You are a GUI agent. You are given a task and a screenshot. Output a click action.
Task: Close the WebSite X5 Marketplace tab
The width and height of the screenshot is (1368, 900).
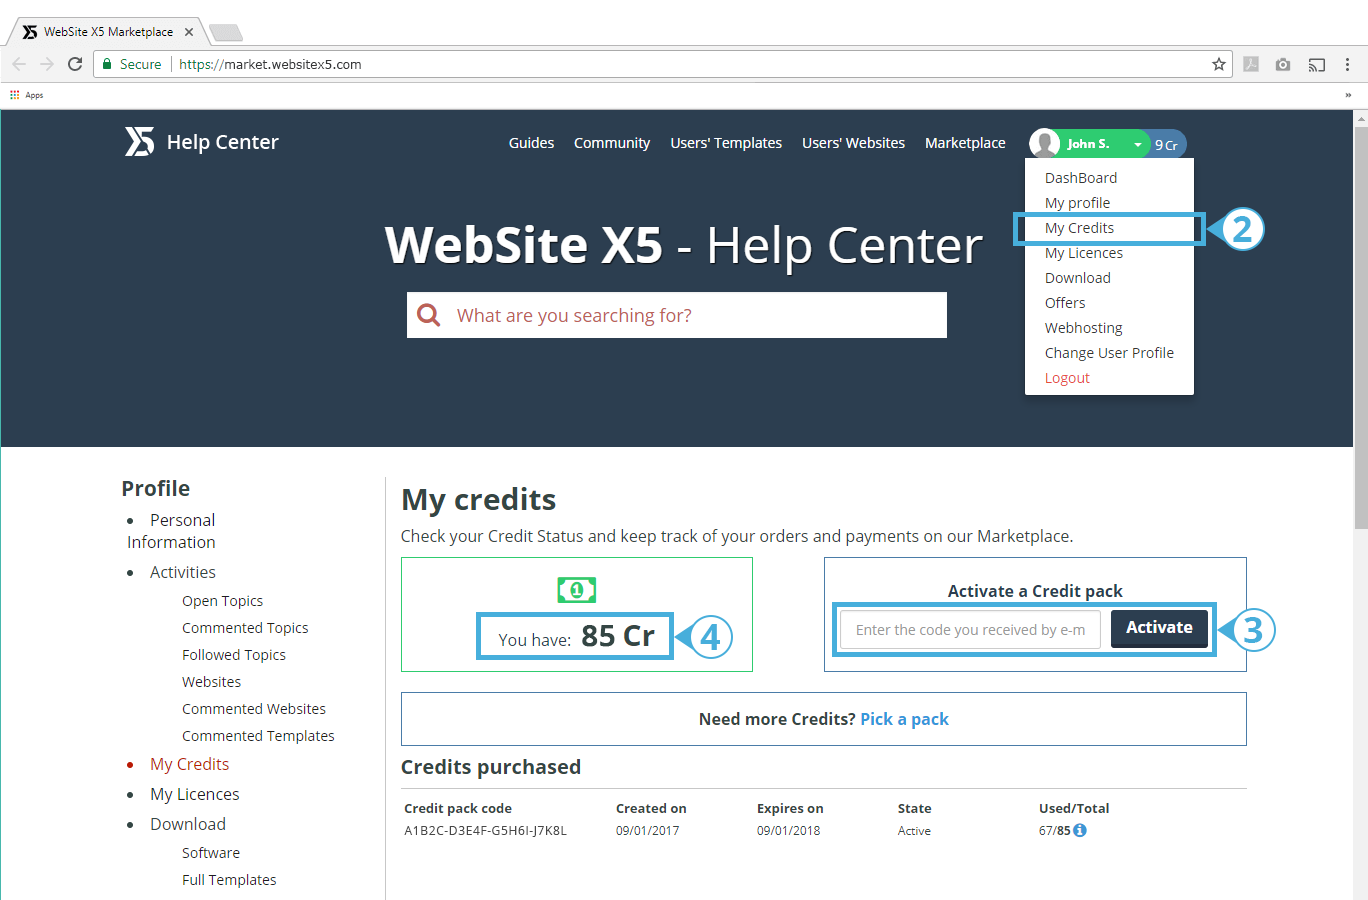point(189,32)
